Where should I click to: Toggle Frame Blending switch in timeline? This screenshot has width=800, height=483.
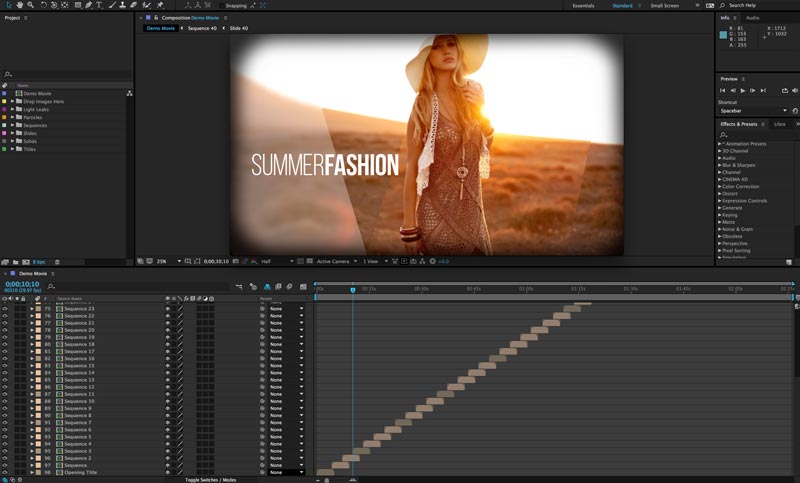[278, 287]
